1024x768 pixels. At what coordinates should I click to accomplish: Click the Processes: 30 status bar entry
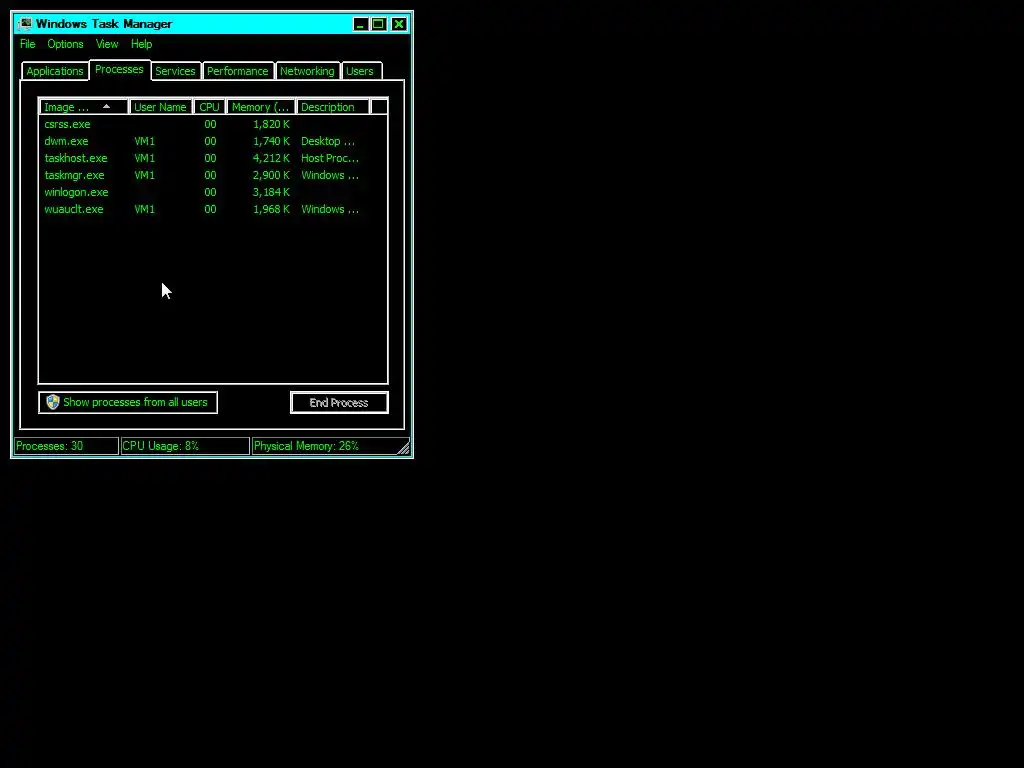pos(66,446)
